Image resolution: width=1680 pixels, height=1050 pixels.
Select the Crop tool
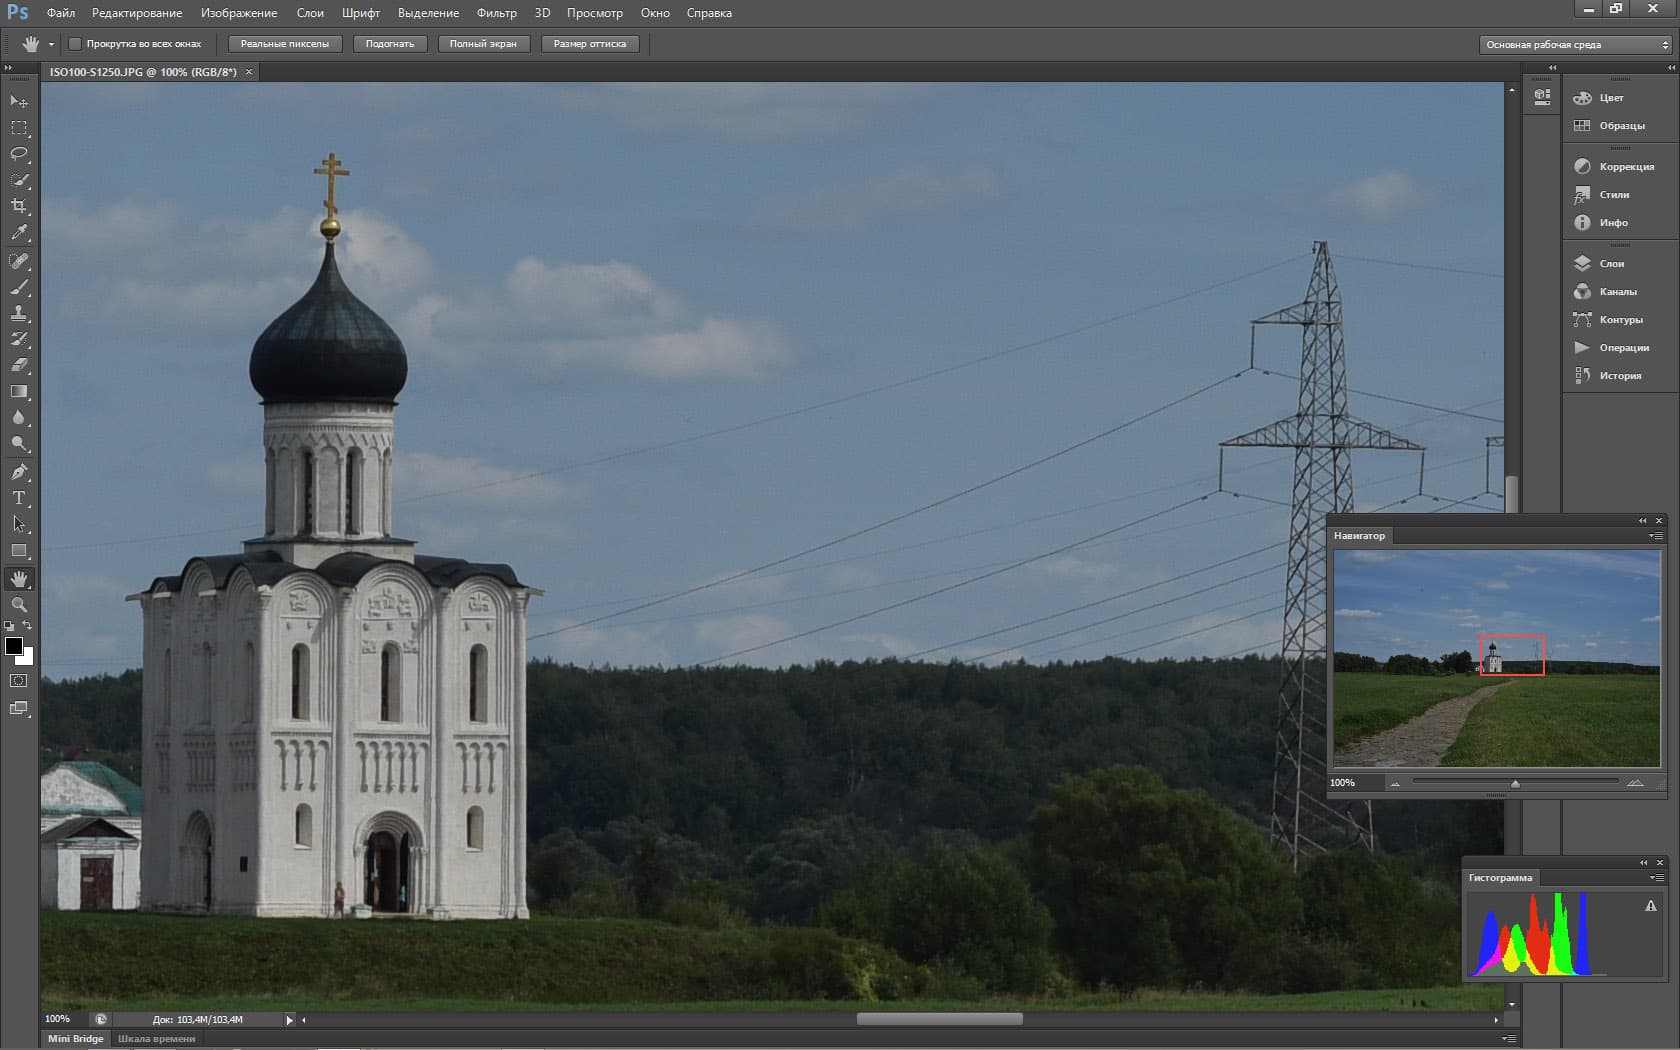(19, 206)
